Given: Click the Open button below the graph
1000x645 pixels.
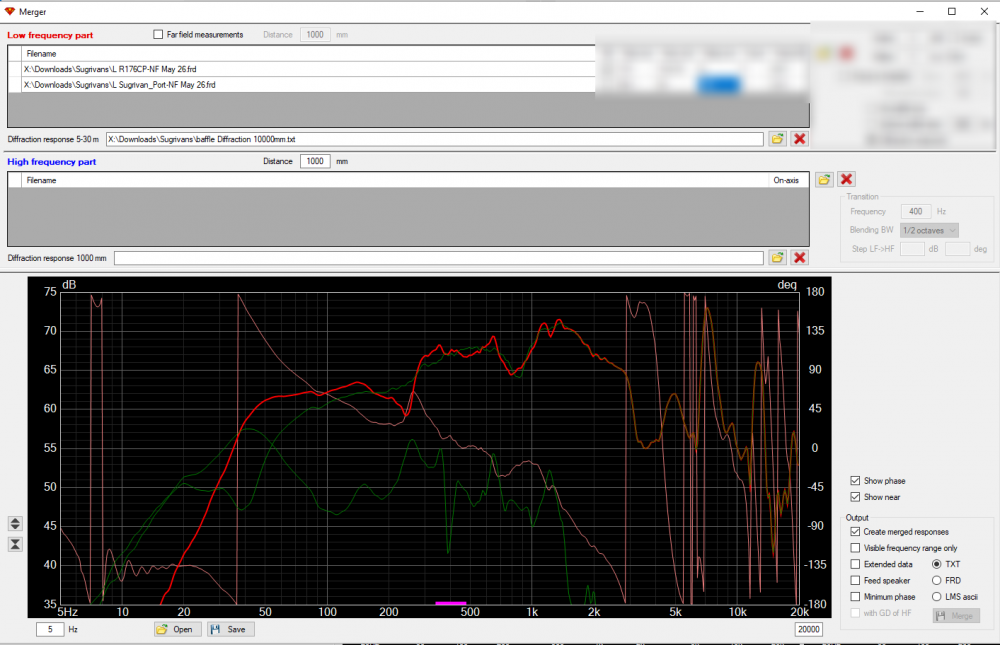Looking at the screenshot, I should click(x=175, y=629).
